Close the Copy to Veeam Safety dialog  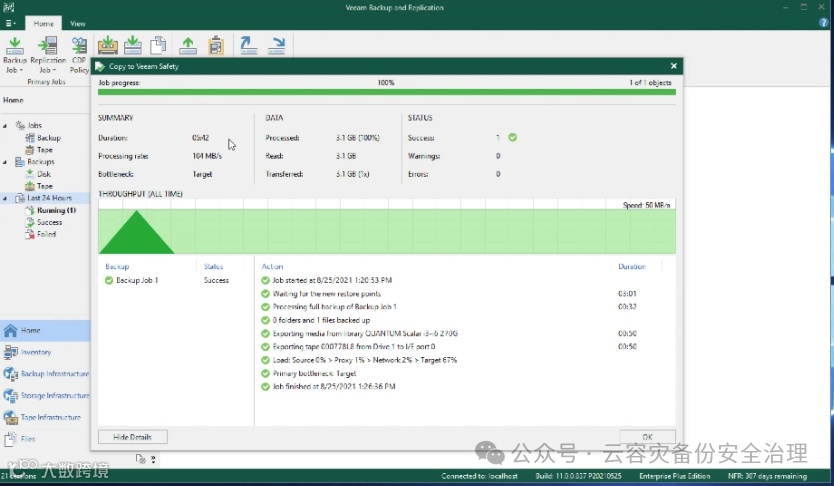674,66
